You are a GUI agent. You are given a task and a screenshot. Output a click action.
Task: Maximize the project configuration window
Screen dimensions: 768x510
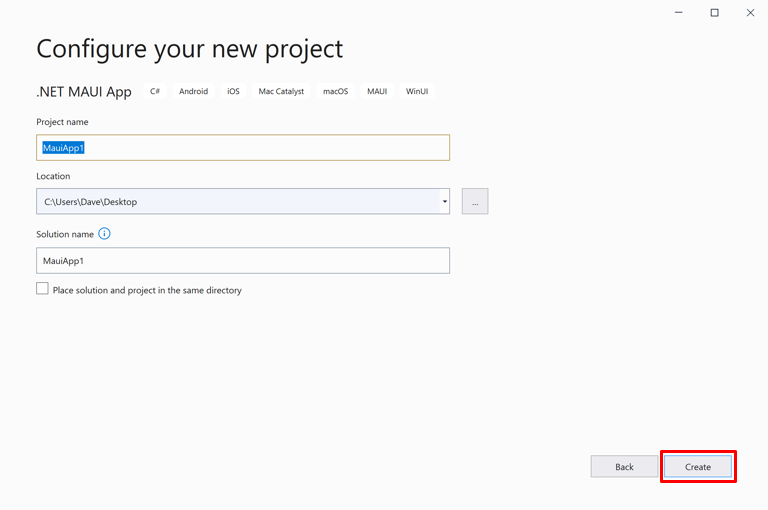coord(714,13)
